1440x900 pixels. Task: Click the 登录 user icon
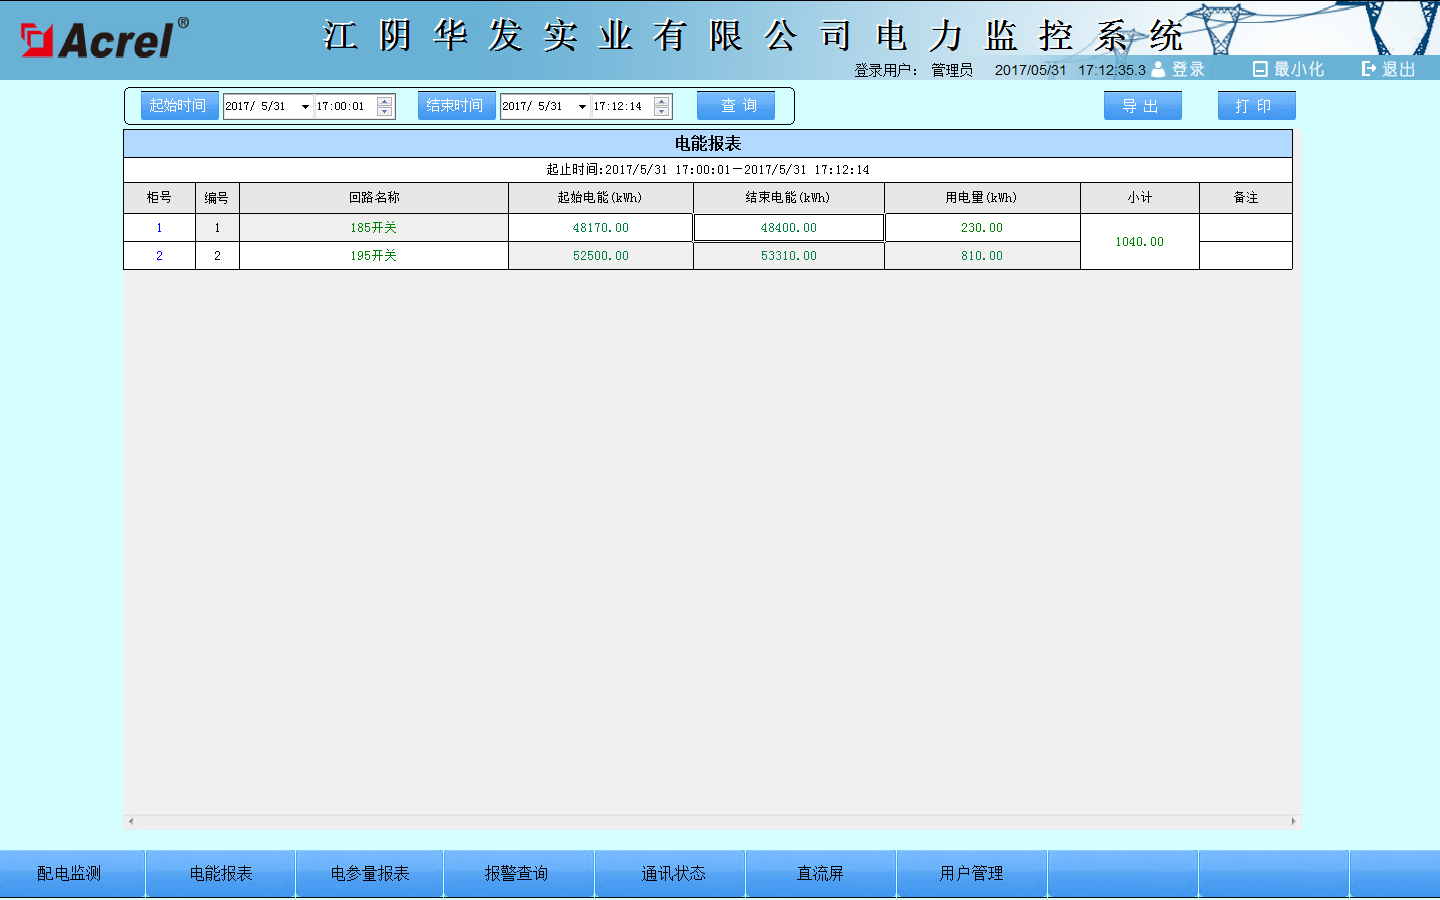[x=1158, y=69]
